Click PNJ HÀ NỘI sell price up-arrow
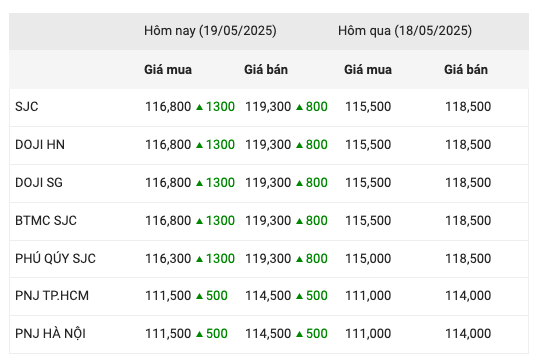The height and width of the screenshot is (361, 535). [x=300, y=334]
